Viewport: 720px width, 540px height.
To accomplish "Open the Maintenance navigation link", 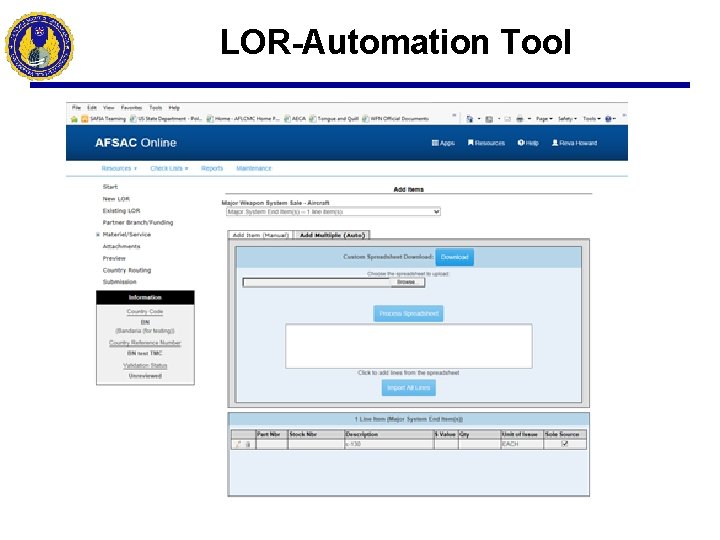I will click(253, 169).
